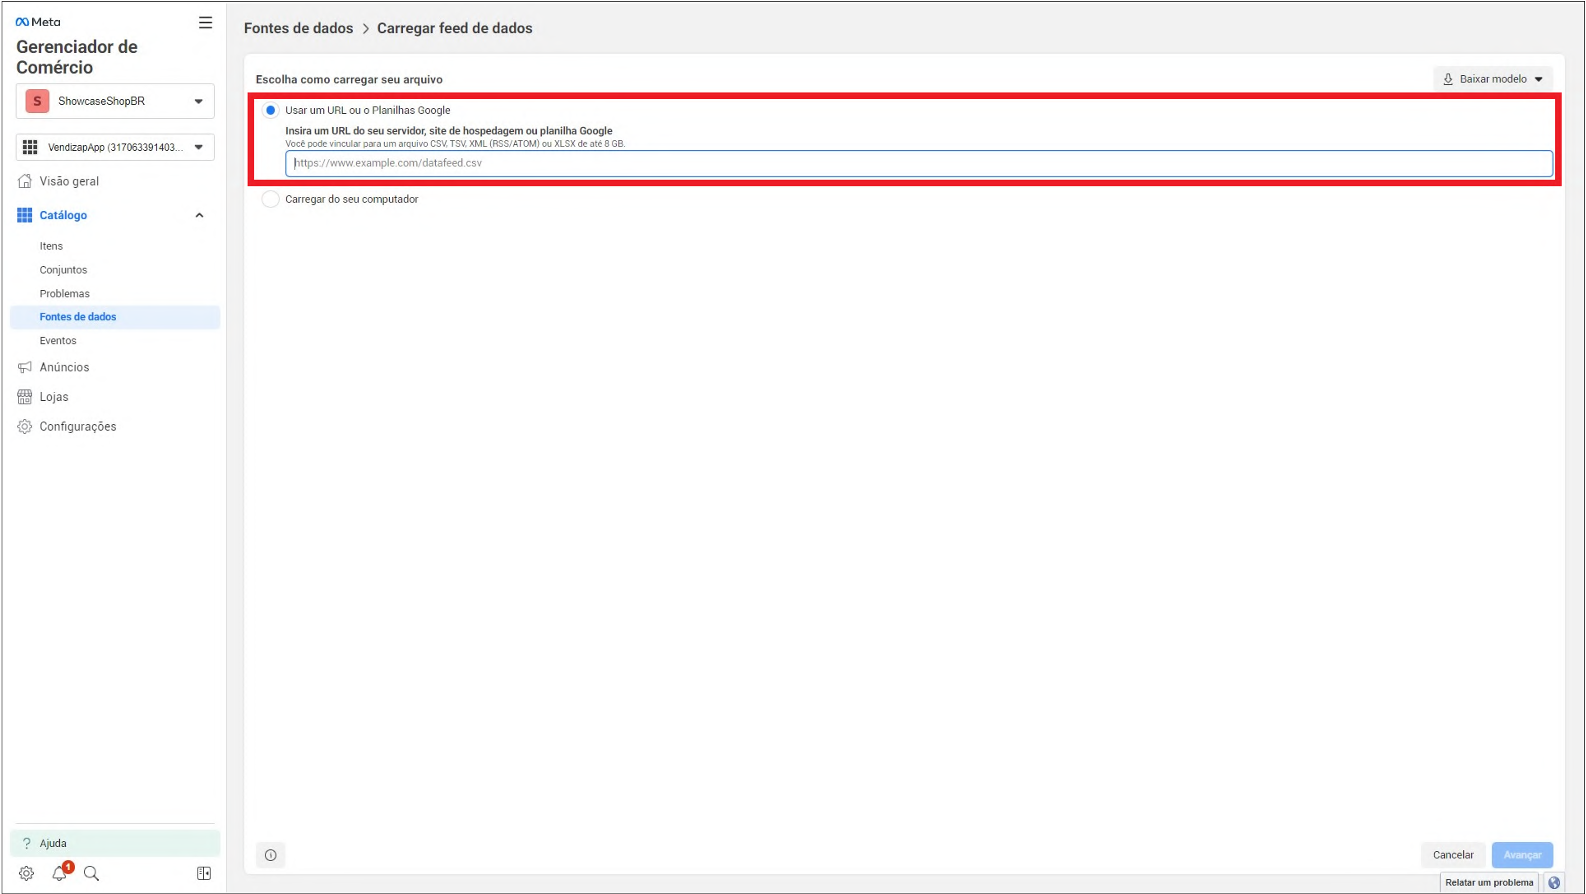The image size is (1586, 894).
Task: Click the Cancelar button
Action: pyautogui.click(x=1452, y=855)
